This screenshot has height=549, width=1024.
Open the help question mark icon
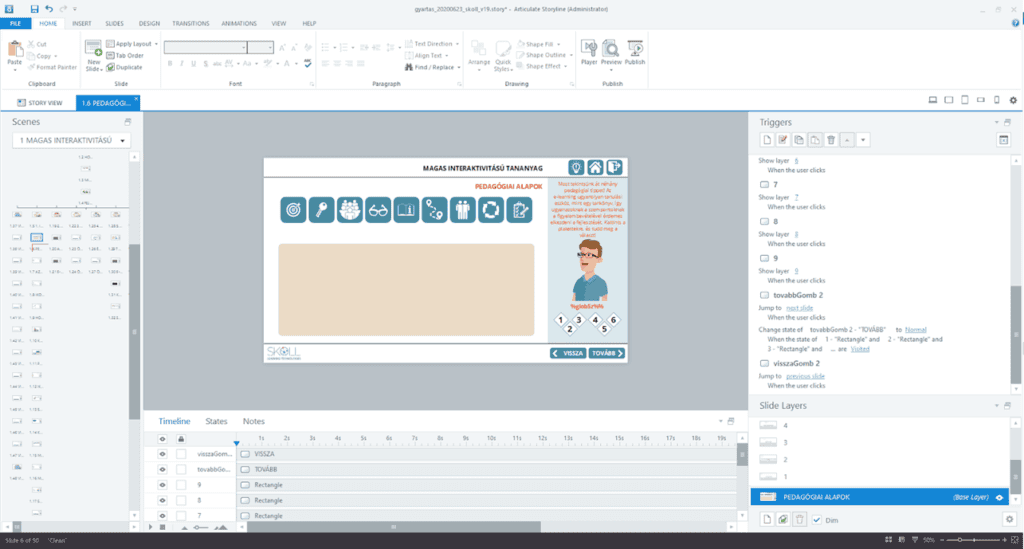pyautogui.click(x=1016, y=23)
